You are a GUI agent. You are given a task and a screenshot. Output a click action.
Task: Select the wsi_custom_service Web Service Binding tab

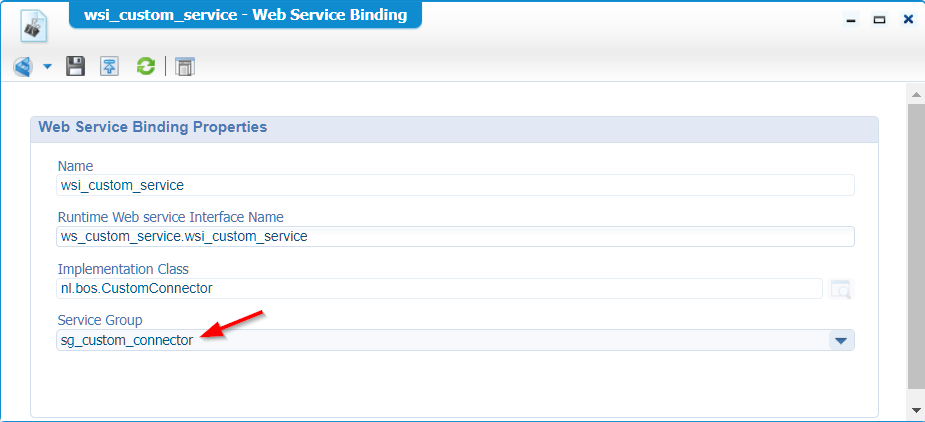(245, 15)
